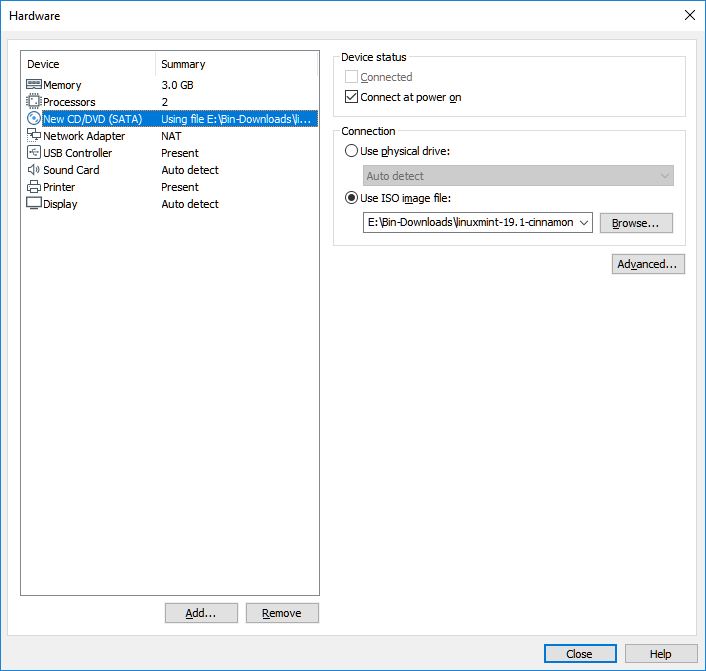Click Add to add hardware
Screen dimensions: 706x671
pos(201,613)
